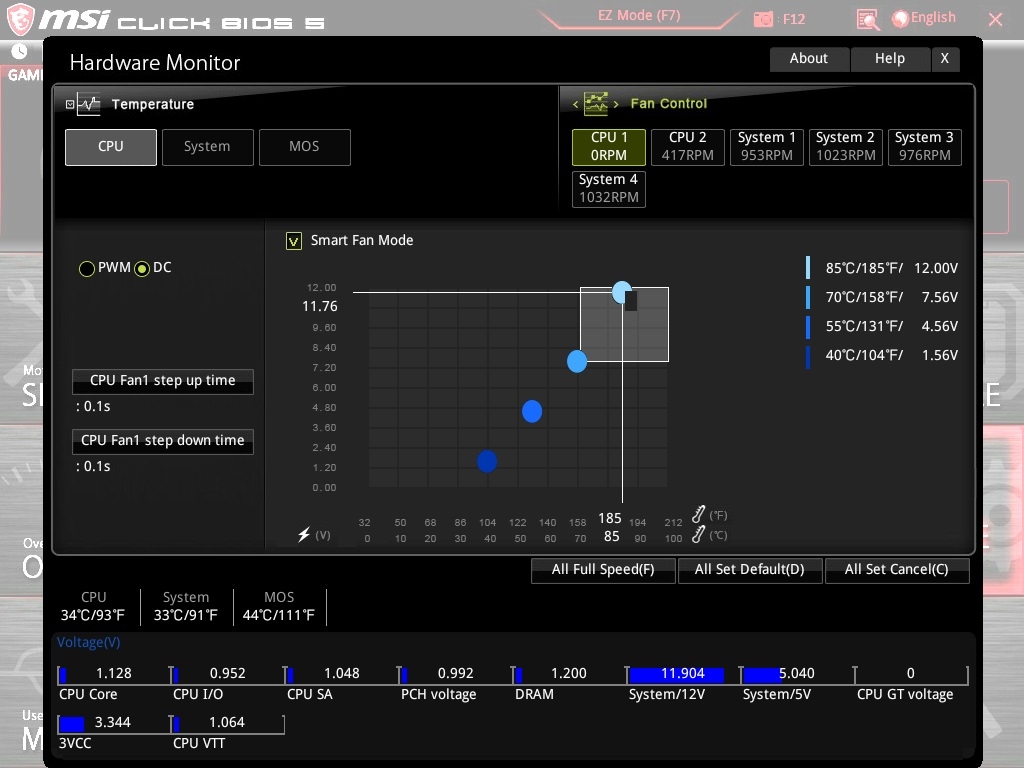
Task: Click the Celsius thermometer icon
Action: [698, 534]
